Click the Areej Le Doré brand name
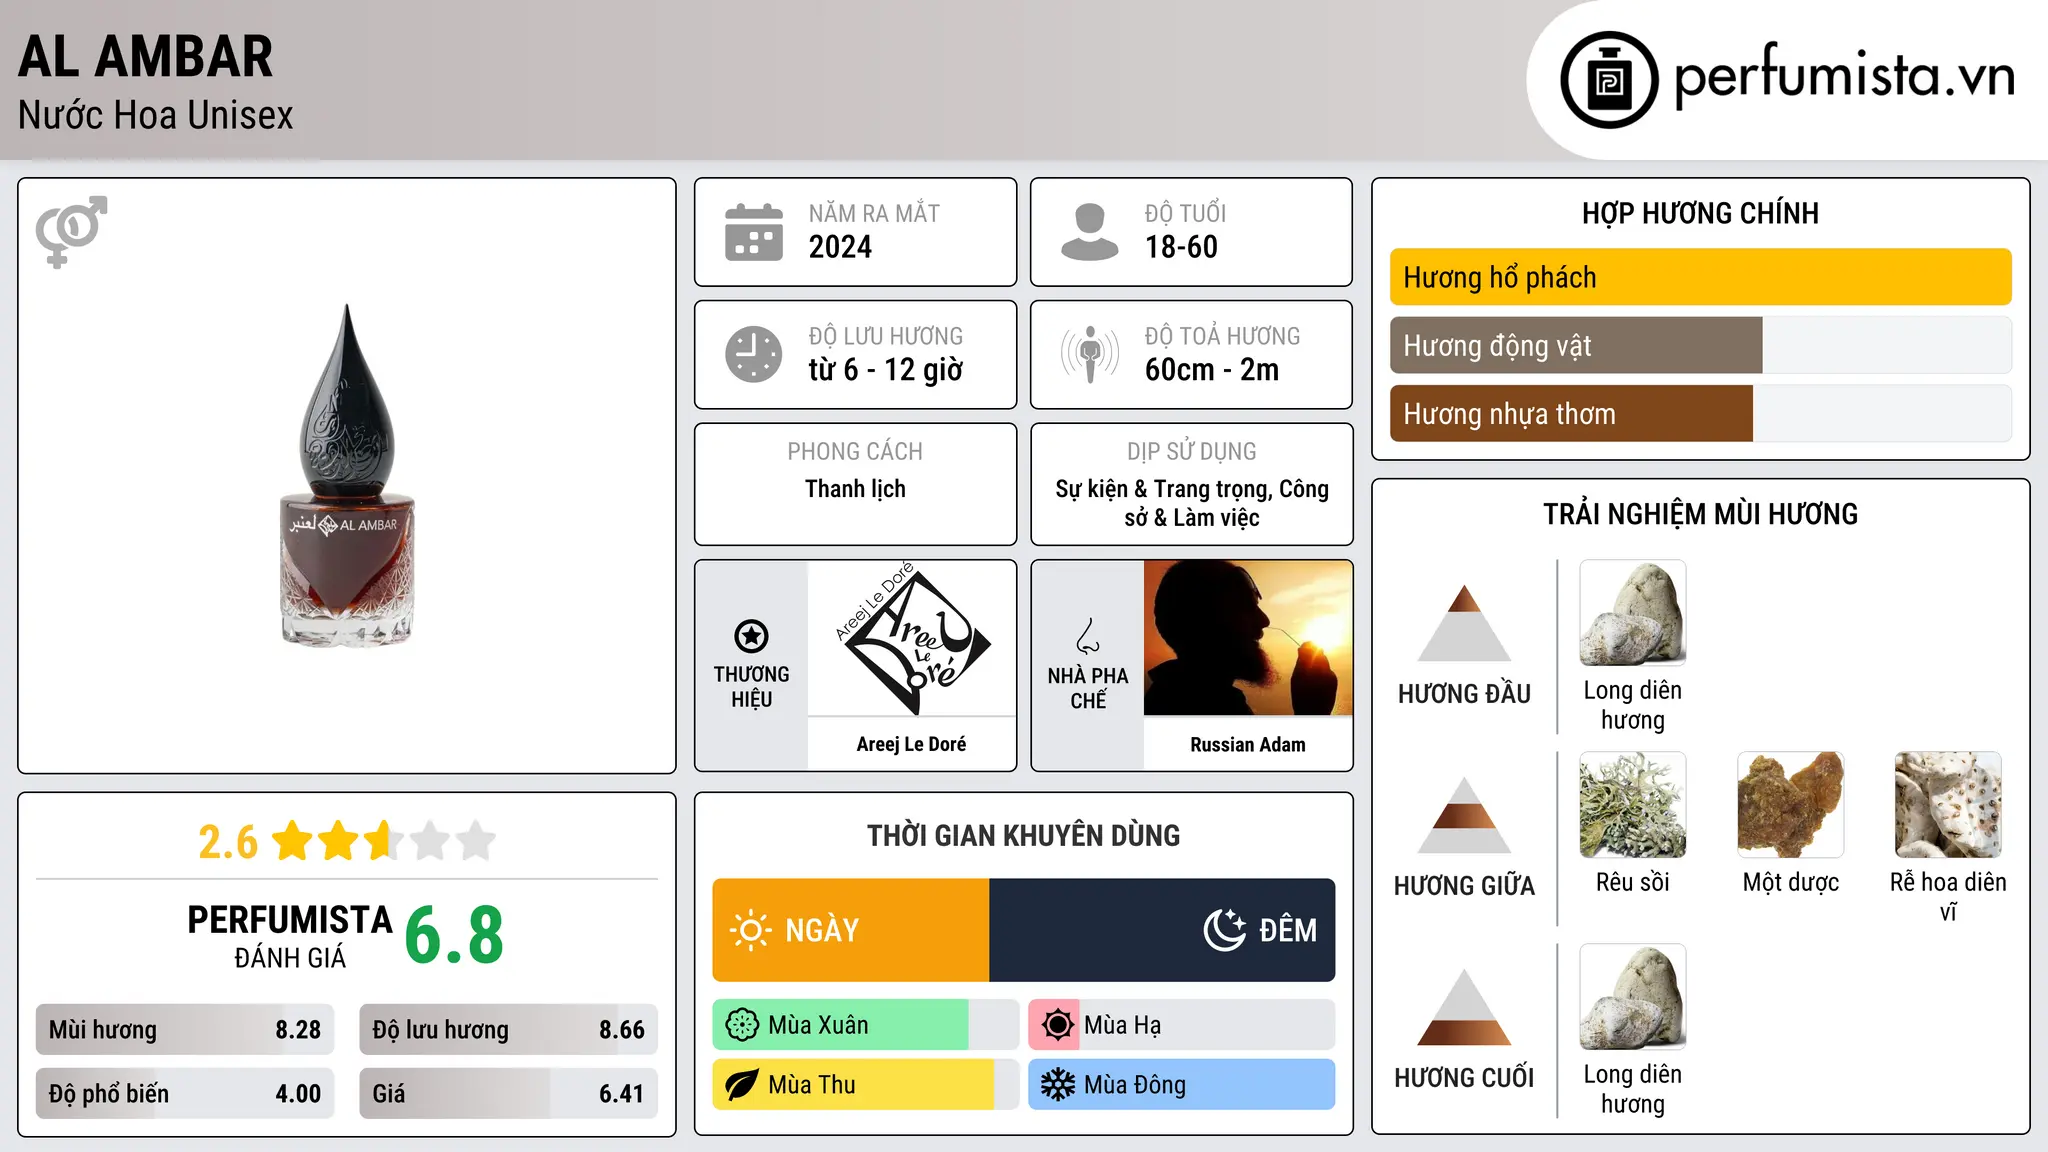Screen dimensions: 2048x1152 point(911,744)
